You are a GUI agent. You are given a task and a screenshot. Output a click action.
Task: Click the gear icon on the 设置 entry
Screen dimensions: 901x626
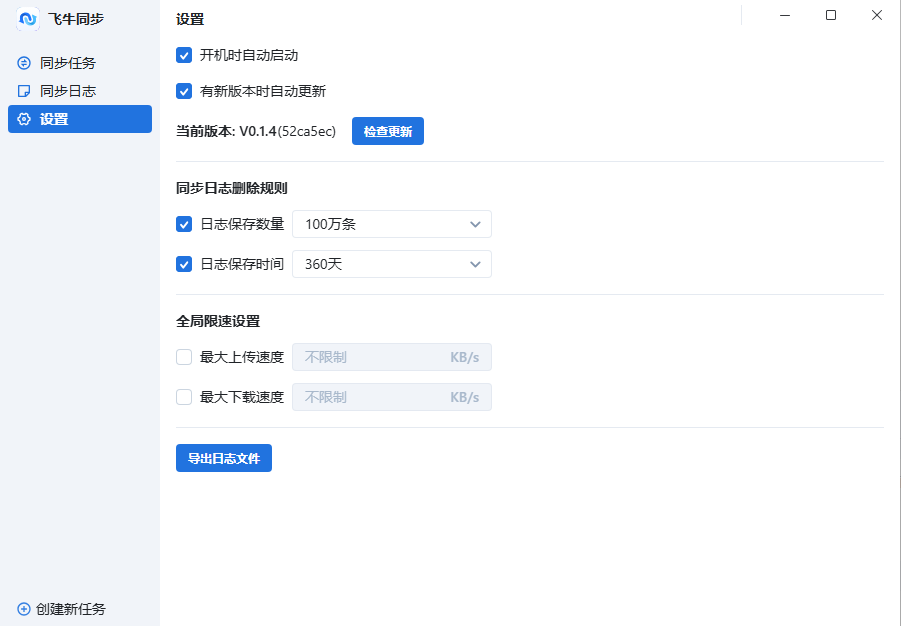click(22, 118)
